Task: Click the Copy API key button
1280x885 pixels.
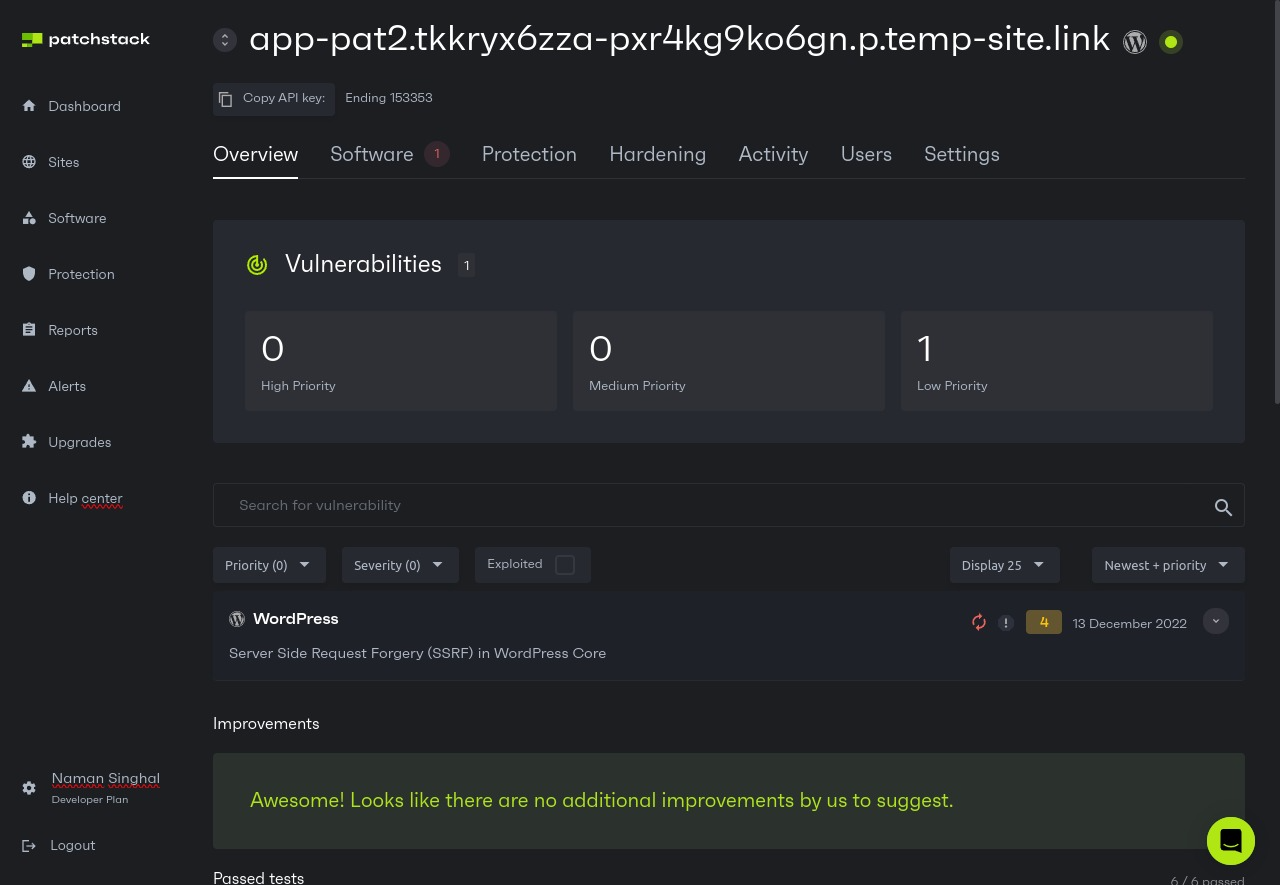Action: (x=273, y=98)
